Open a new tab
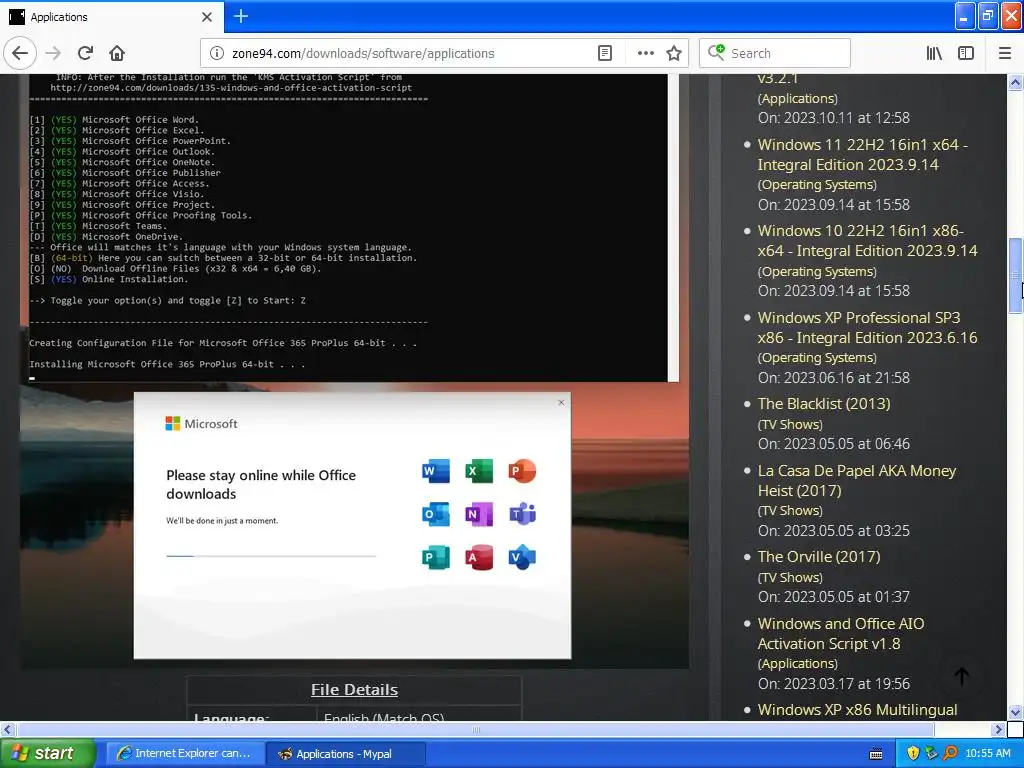The width and height of the screenshot is (1024, 768). (x=241, y=16)
